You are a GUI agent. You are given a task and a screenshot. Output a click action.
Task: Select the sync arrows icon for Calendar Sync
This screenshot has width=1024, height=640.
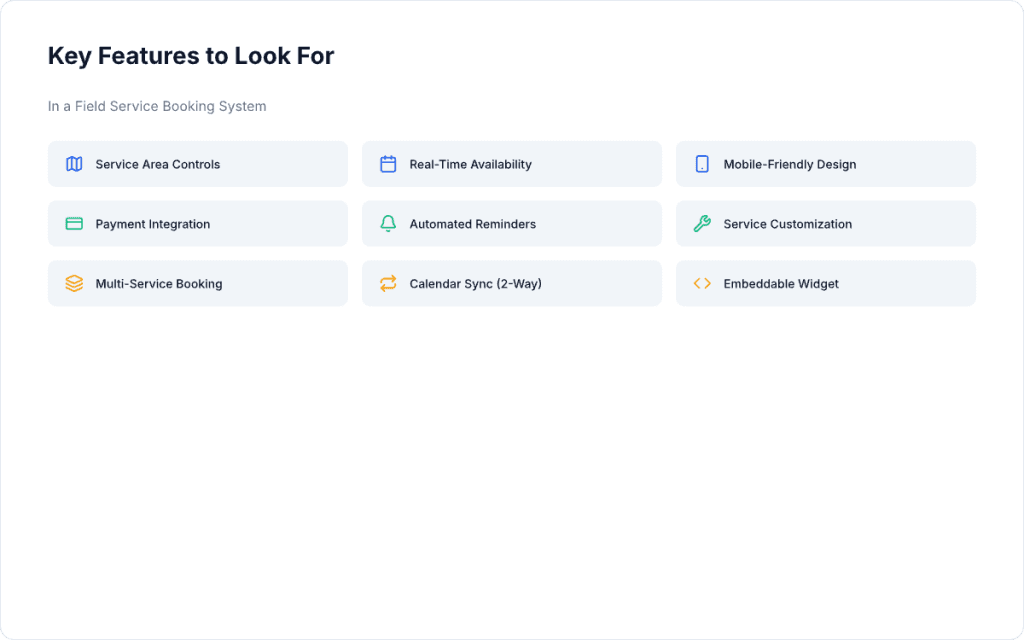[388, 283]
